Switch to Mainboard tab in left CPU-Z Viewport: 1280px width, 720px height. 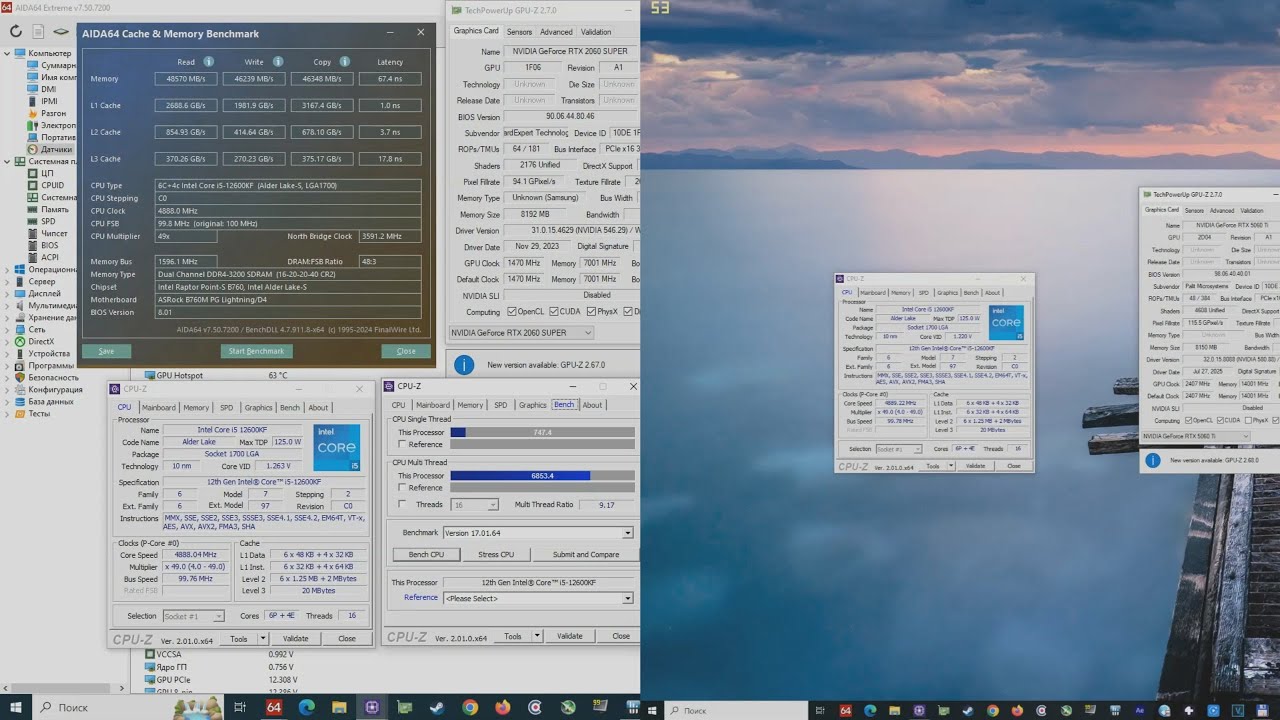(158, 407)
